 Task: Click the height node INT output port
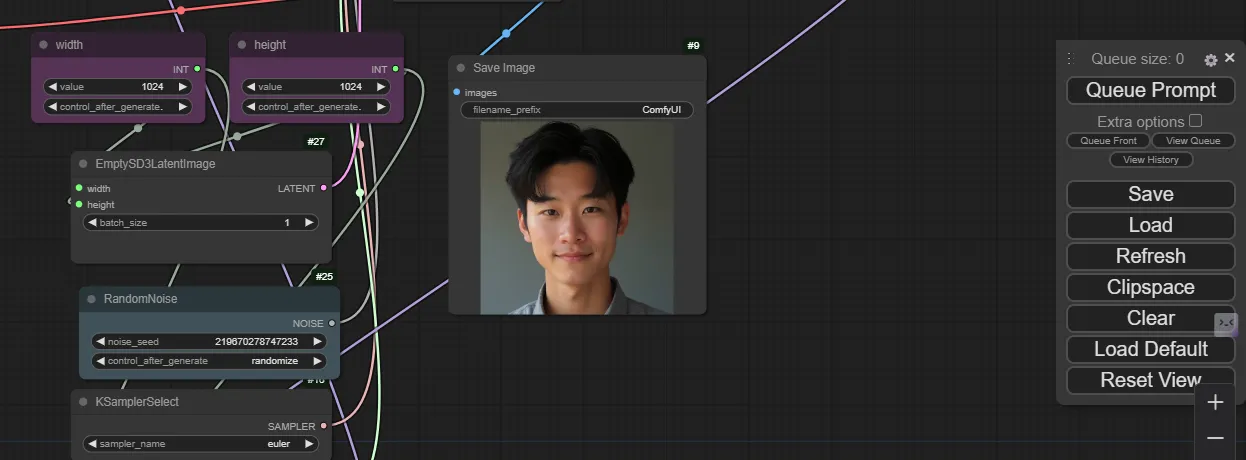pos(396,69)
